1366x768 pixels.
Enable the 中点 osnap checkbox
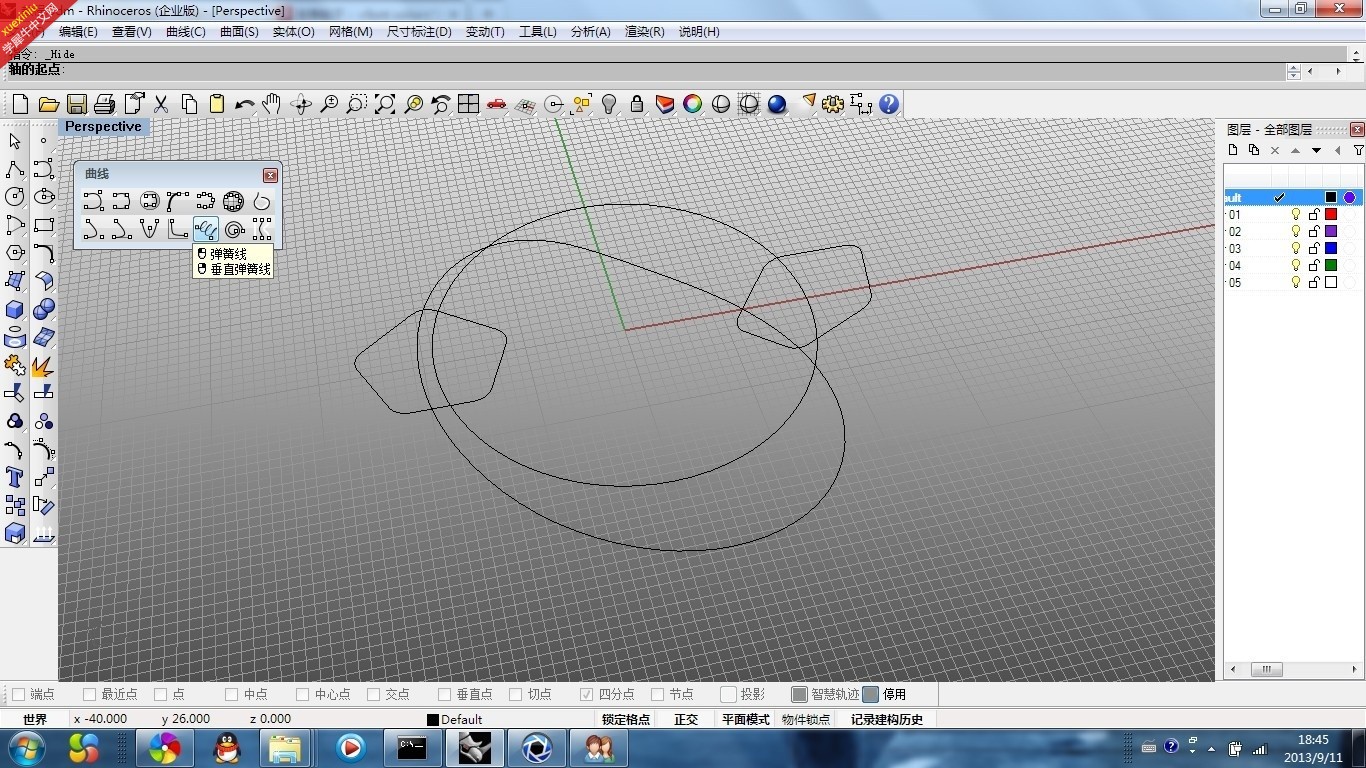(x=231, y=694)
